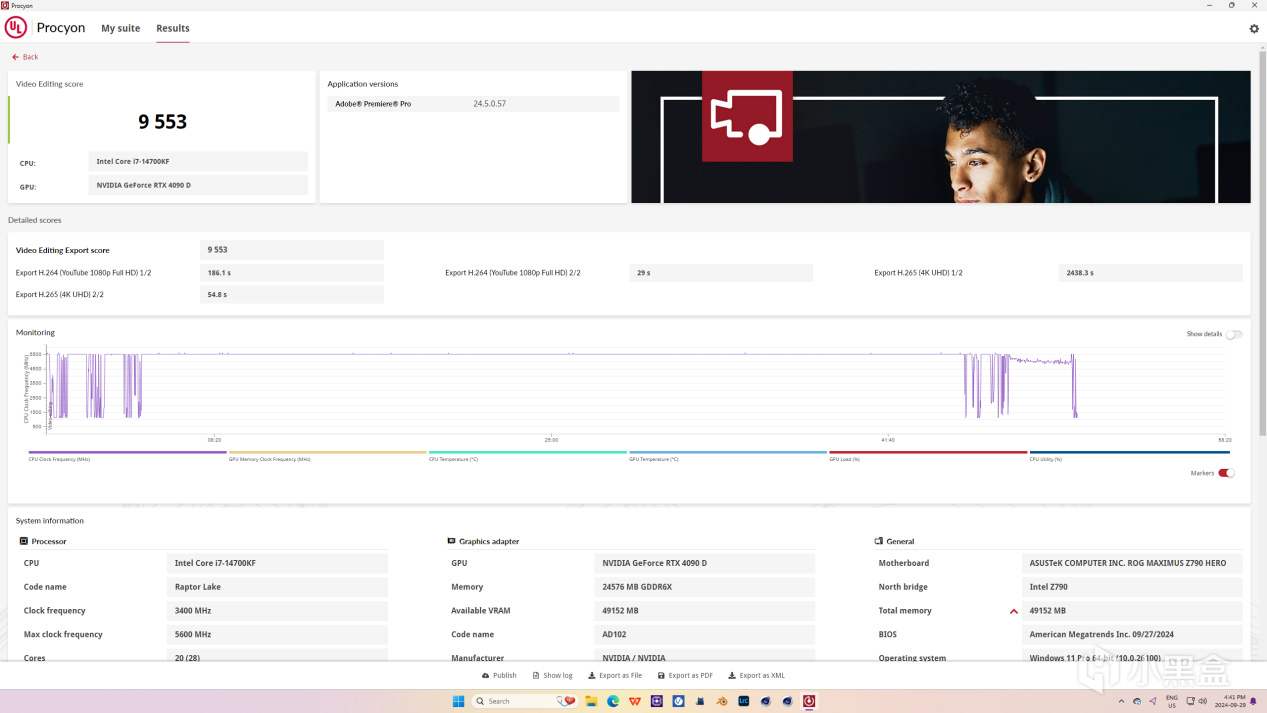This screenshot has width=1267, height=713.
Task: Open the settings gear icon
Action: click(1254, 29)
